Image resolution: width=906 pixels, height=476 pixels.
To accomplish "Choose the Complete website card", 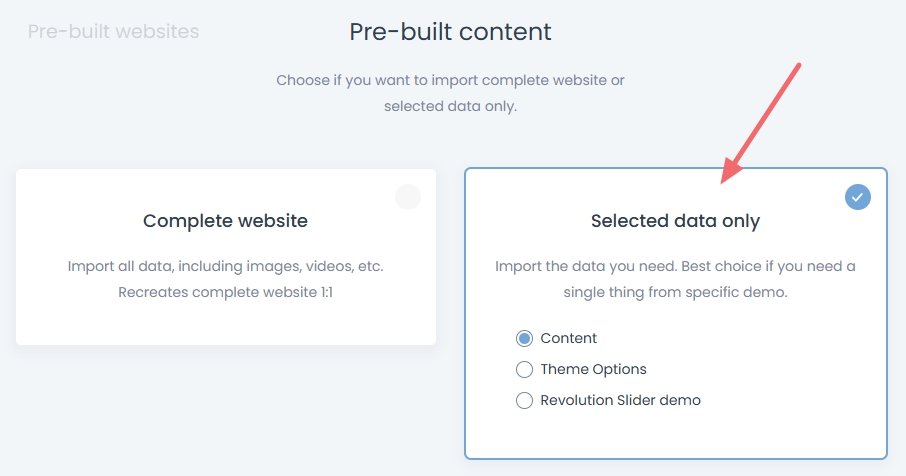I will point(226,257).
